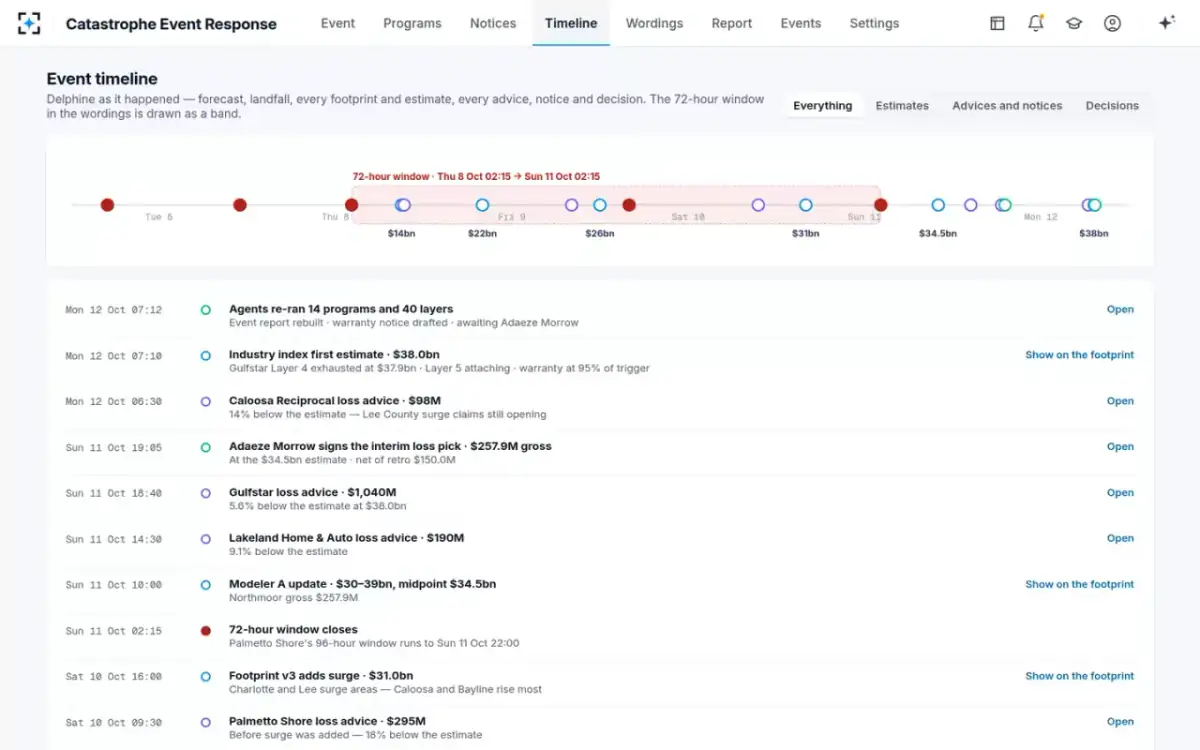The height and width of the screenshot is (750, 1200).
Task: Open the layout panel icon in header
Action: coord(997,23)
